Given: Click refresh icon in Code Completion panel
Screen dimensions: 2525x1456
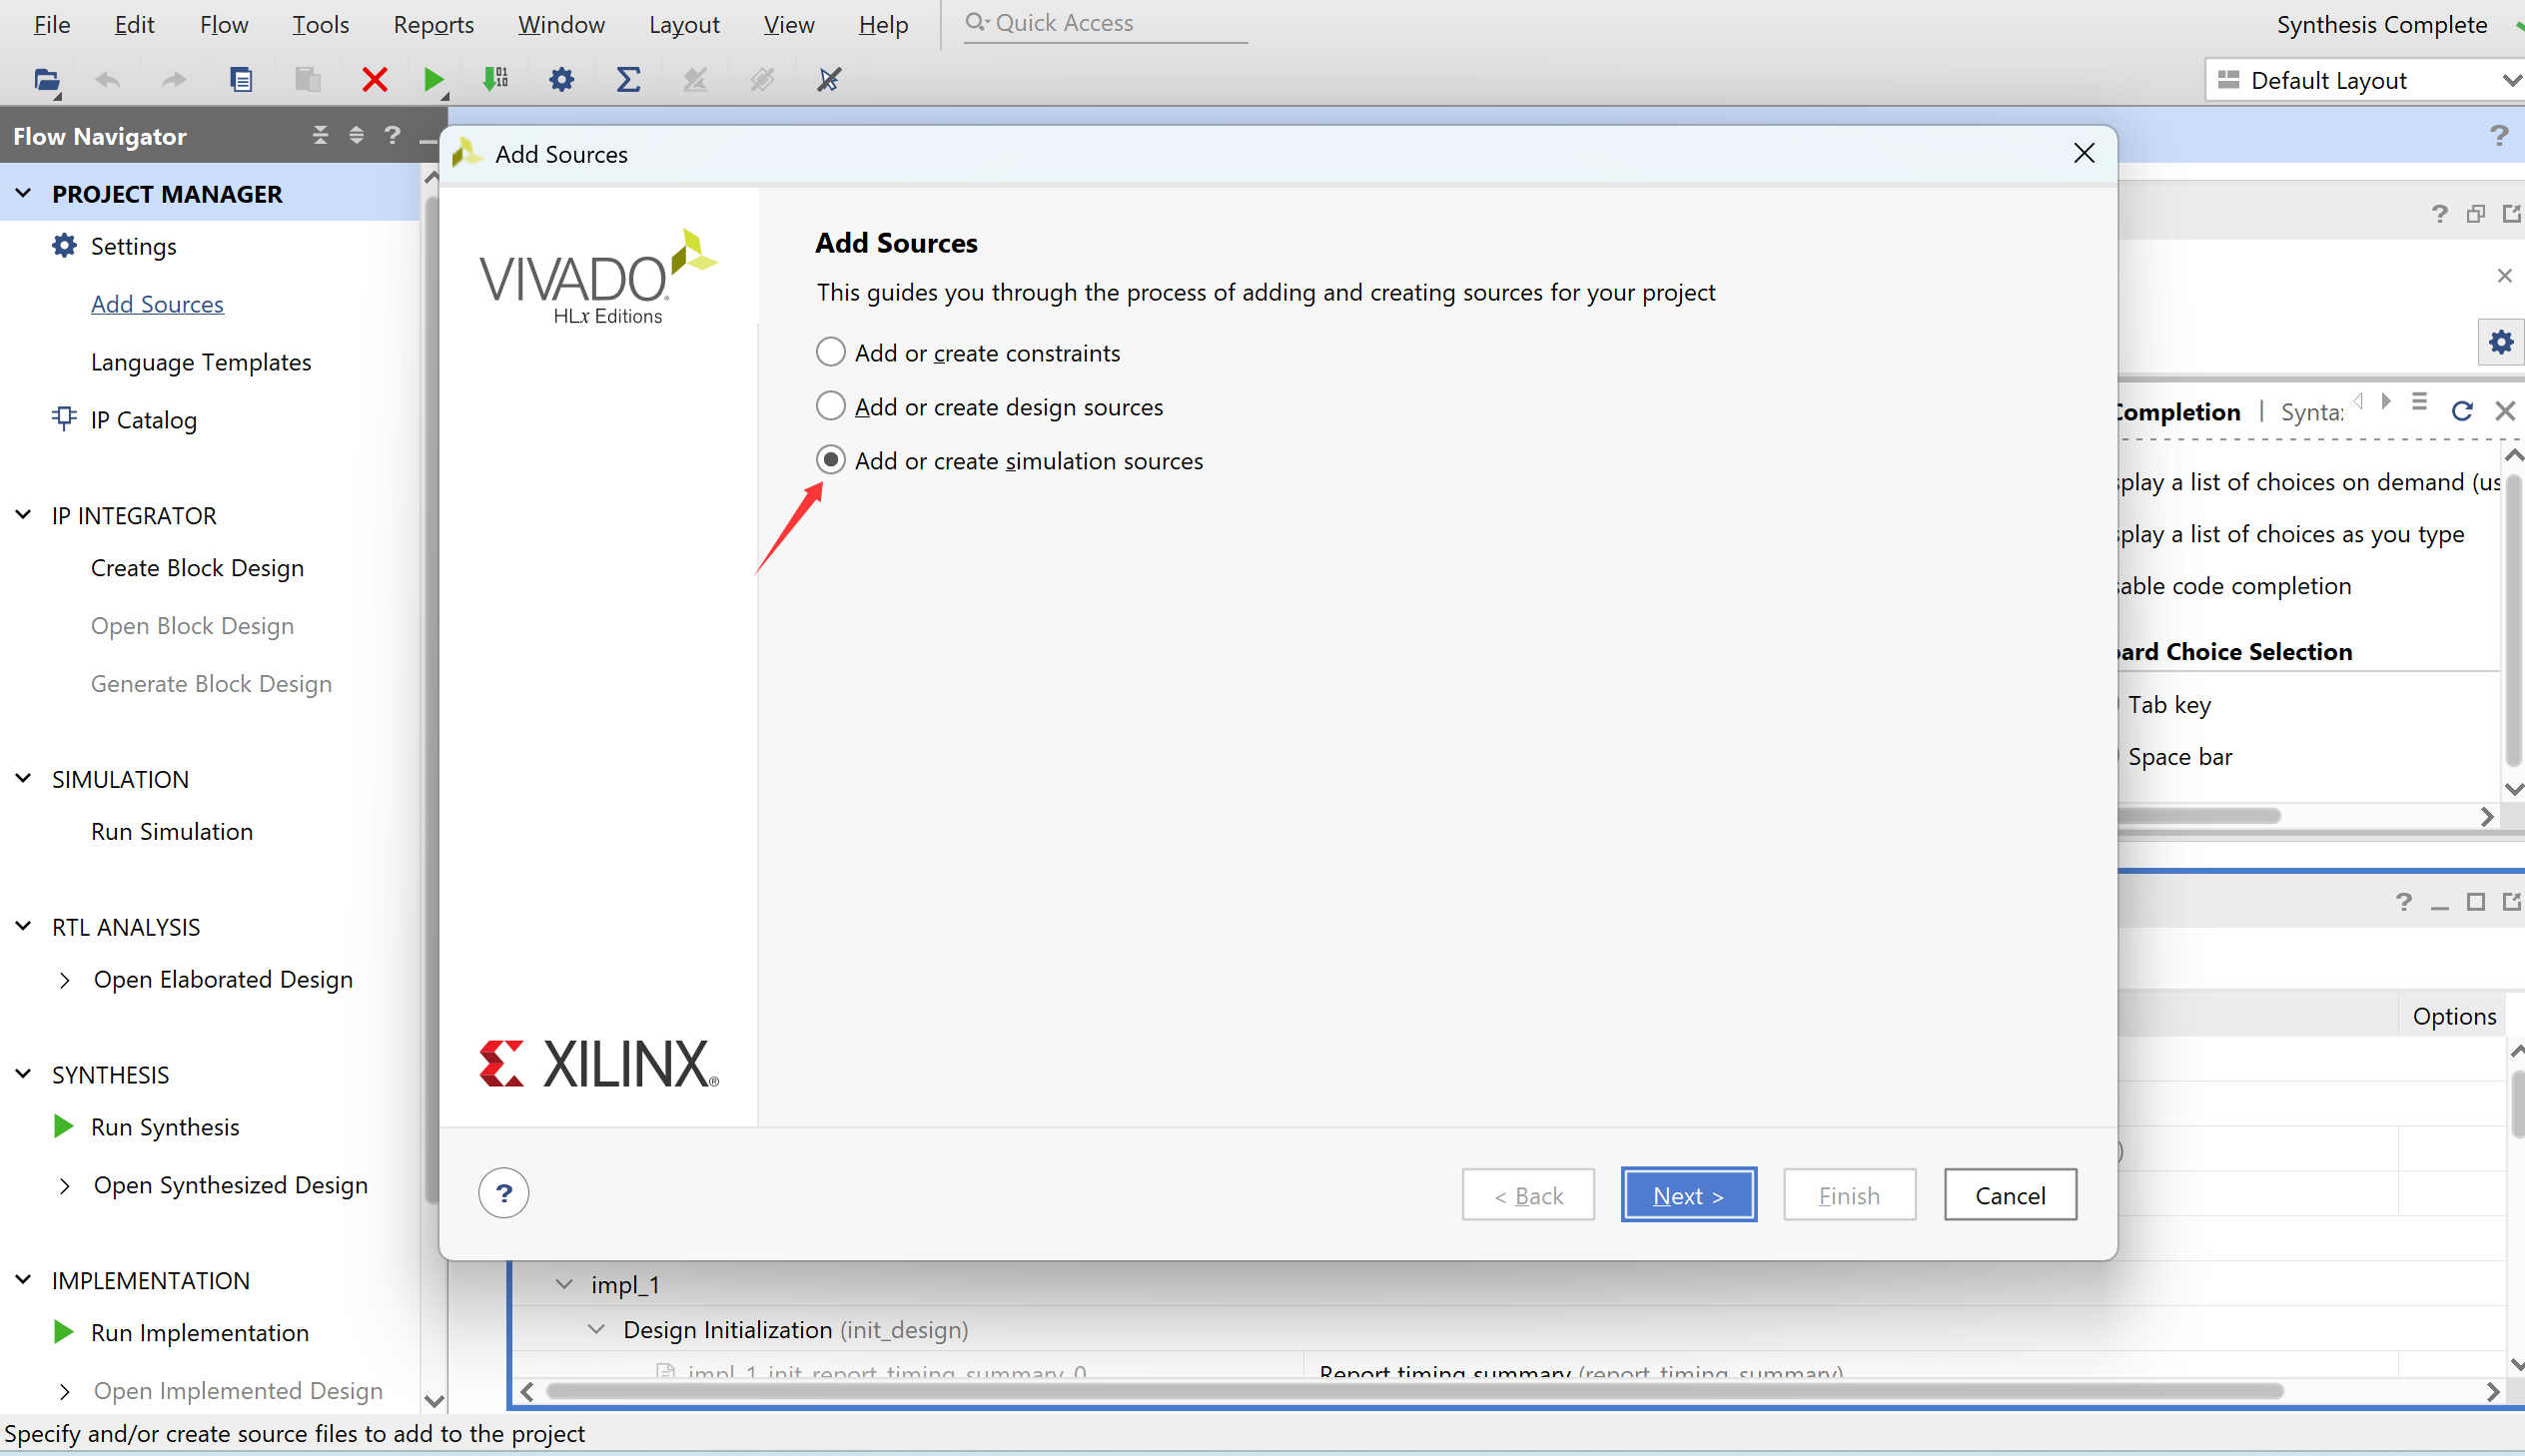Looking at the screenshot, I should [x=2461, y=410].
